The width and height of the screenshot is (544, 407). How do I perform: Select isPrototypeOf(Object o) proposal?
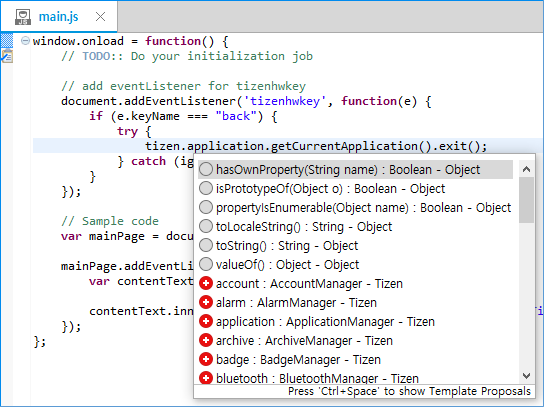pyautogui.click(x=355, y=189)
